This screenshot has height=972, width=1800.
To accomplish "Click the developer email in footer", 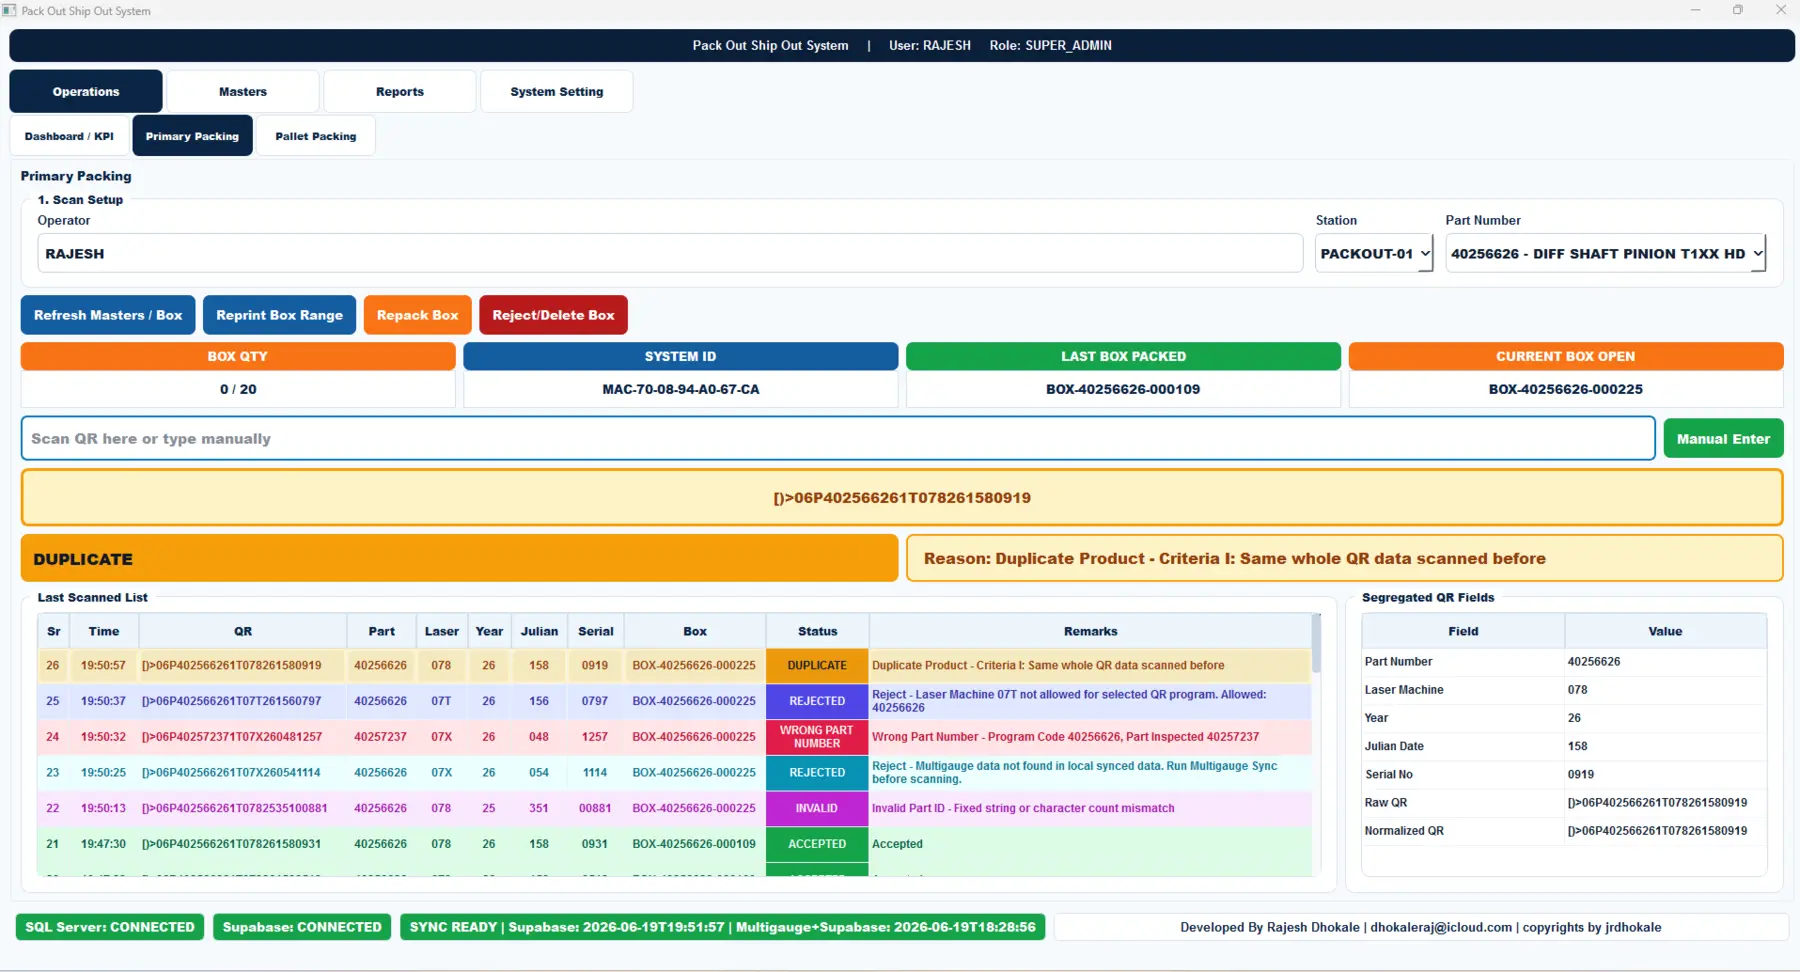I will tap(1441, 927).
